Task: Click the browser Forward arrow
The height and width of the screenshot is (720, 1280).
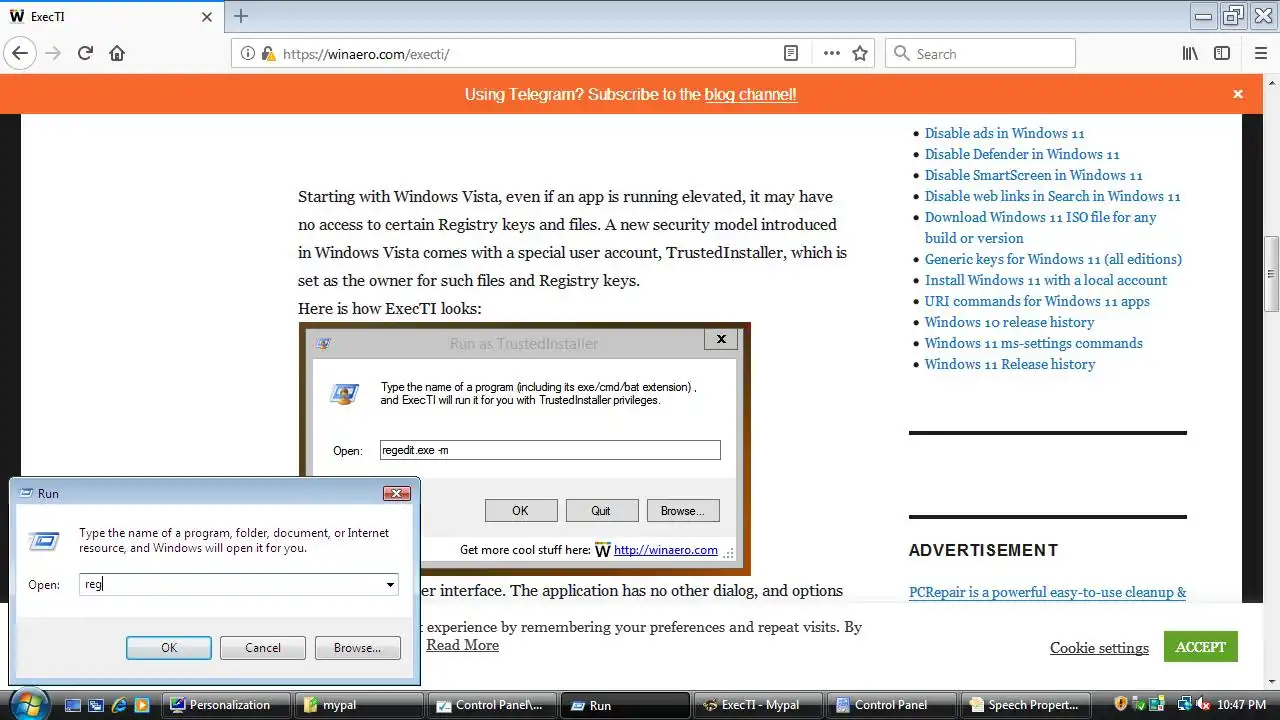Action: point(53,53)
